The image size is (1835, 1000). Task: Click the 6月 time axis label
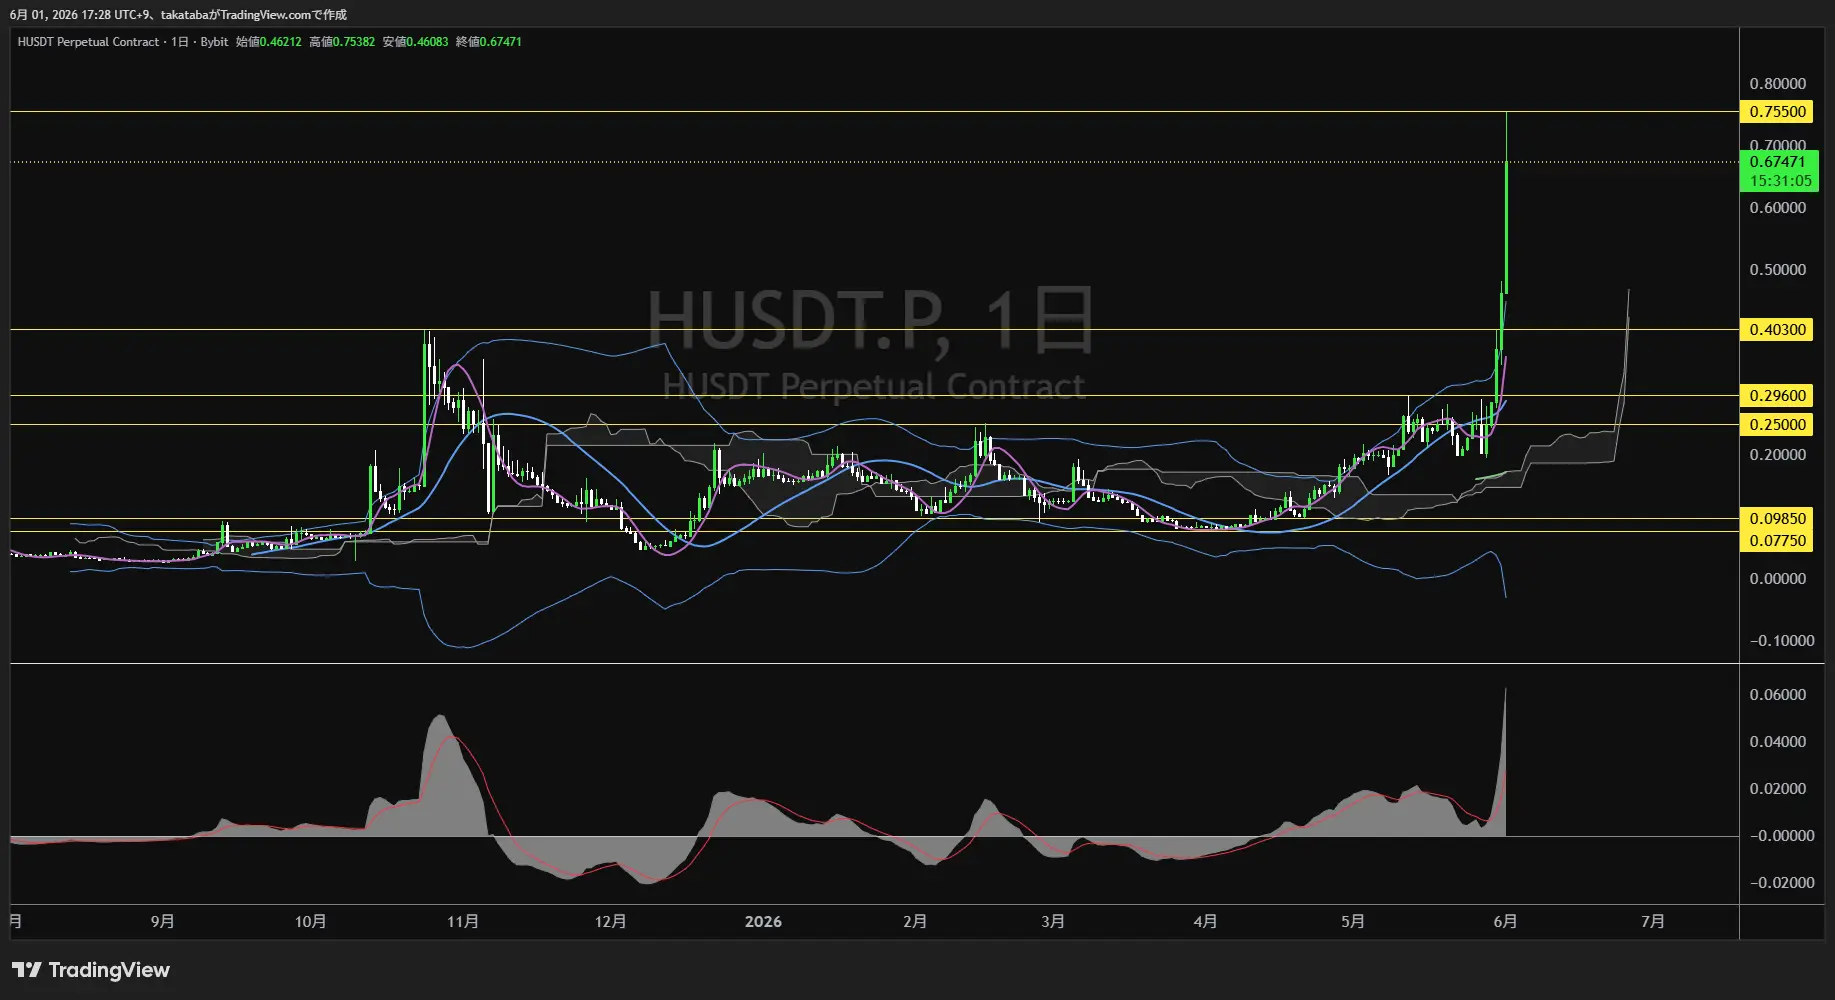(1505, 922)
